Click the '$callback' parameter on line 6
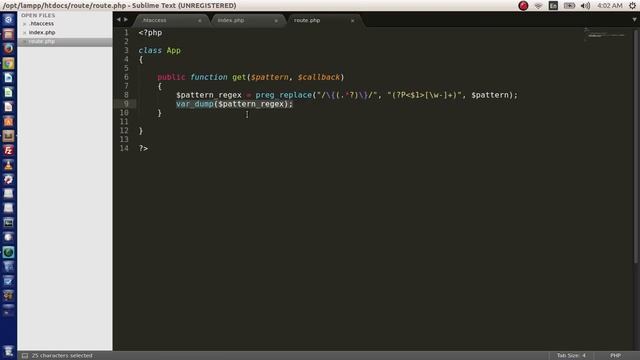Viewport: 640px width, 360px height. point(319,77)
